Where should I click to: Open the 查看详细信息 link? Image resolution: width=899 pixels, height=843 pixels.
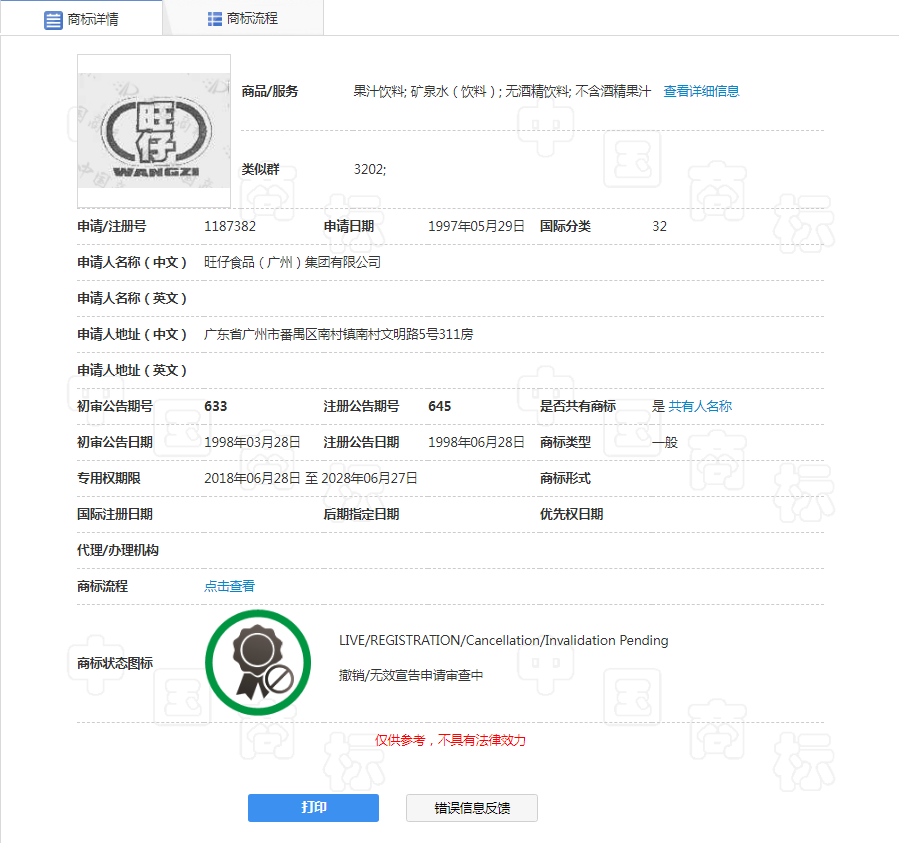701,91
